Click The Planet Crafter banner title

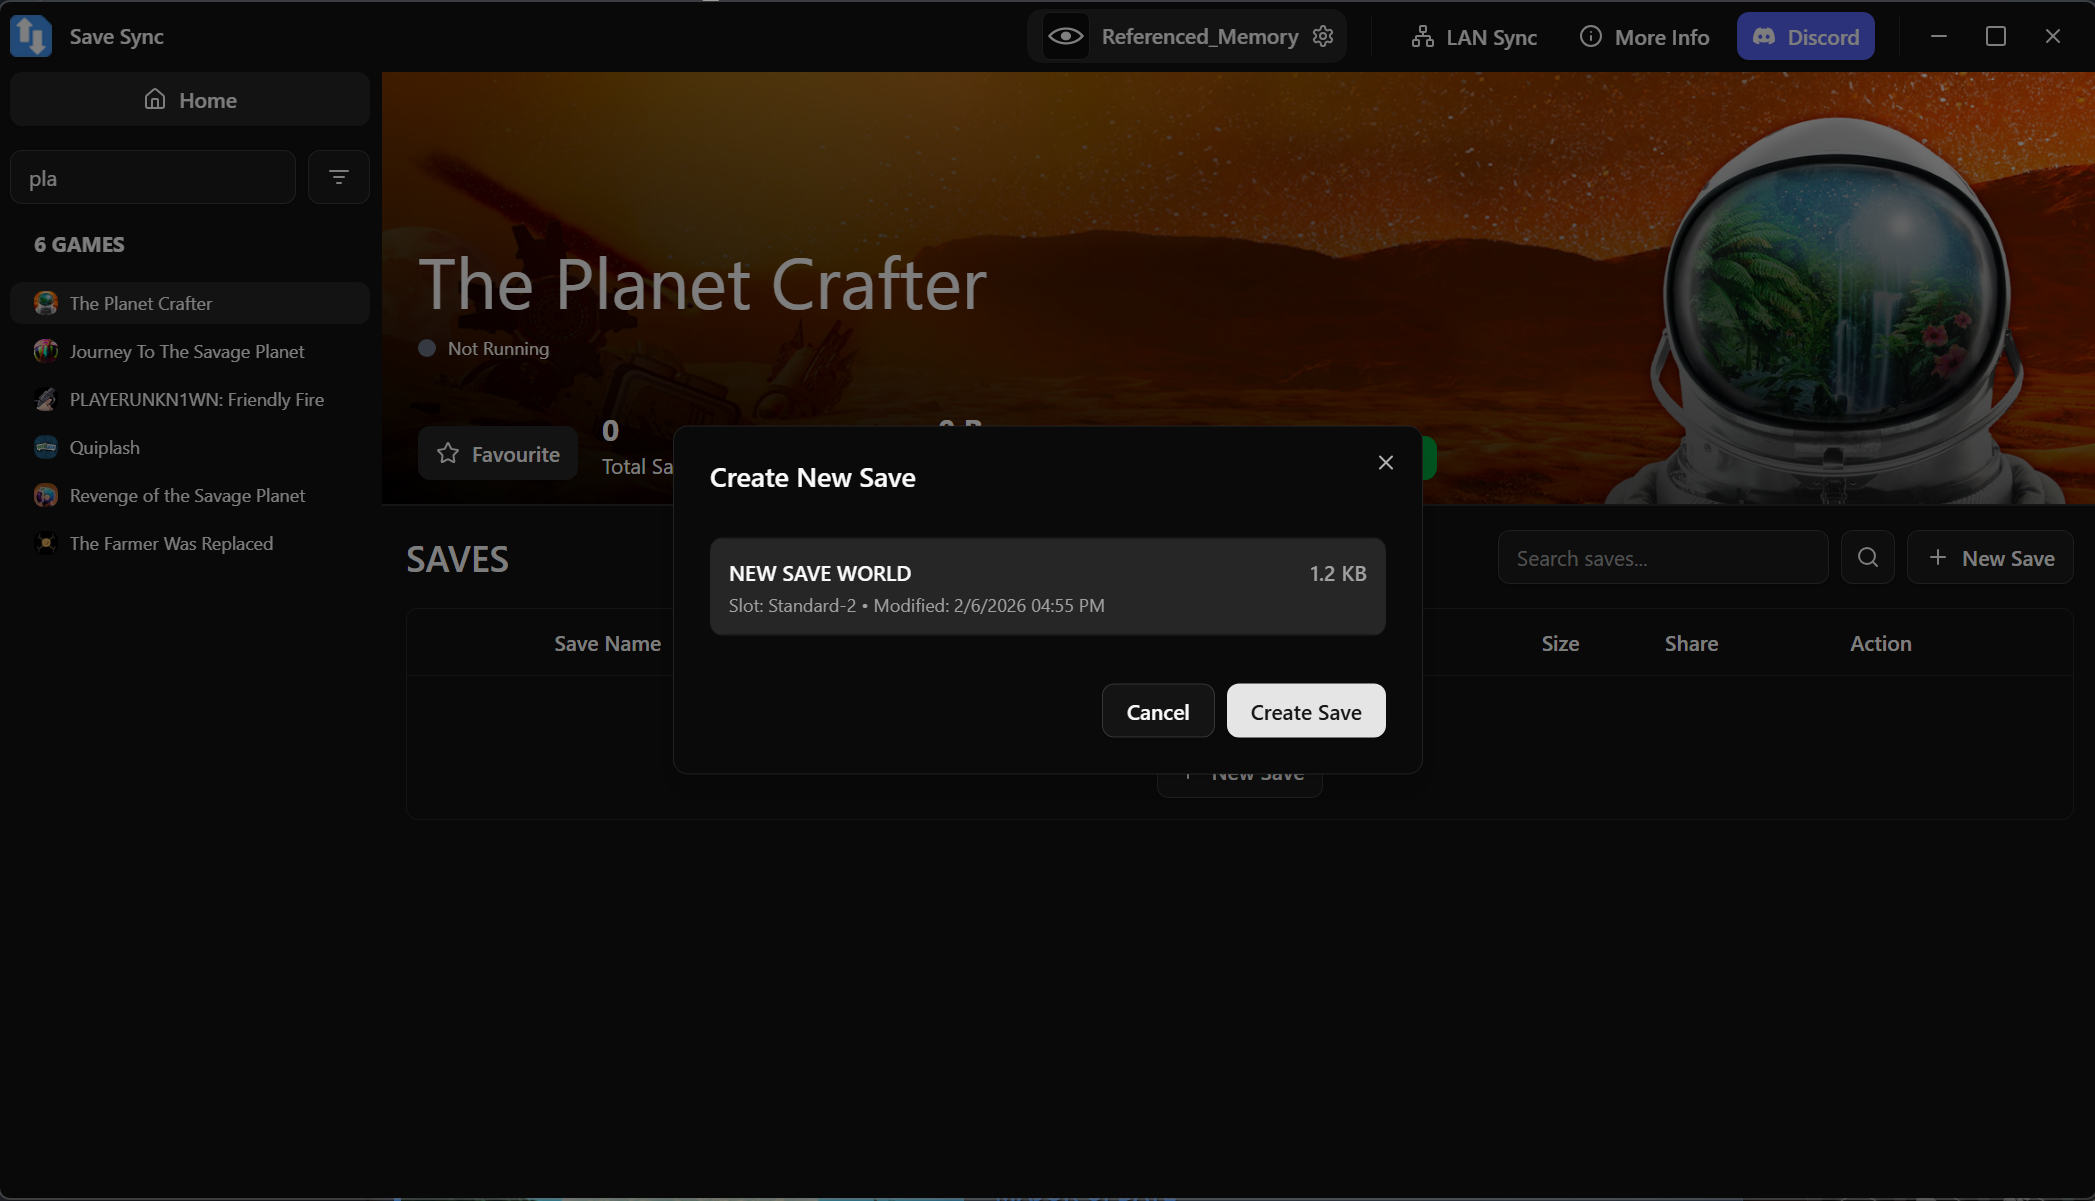(x=702, y=284)
